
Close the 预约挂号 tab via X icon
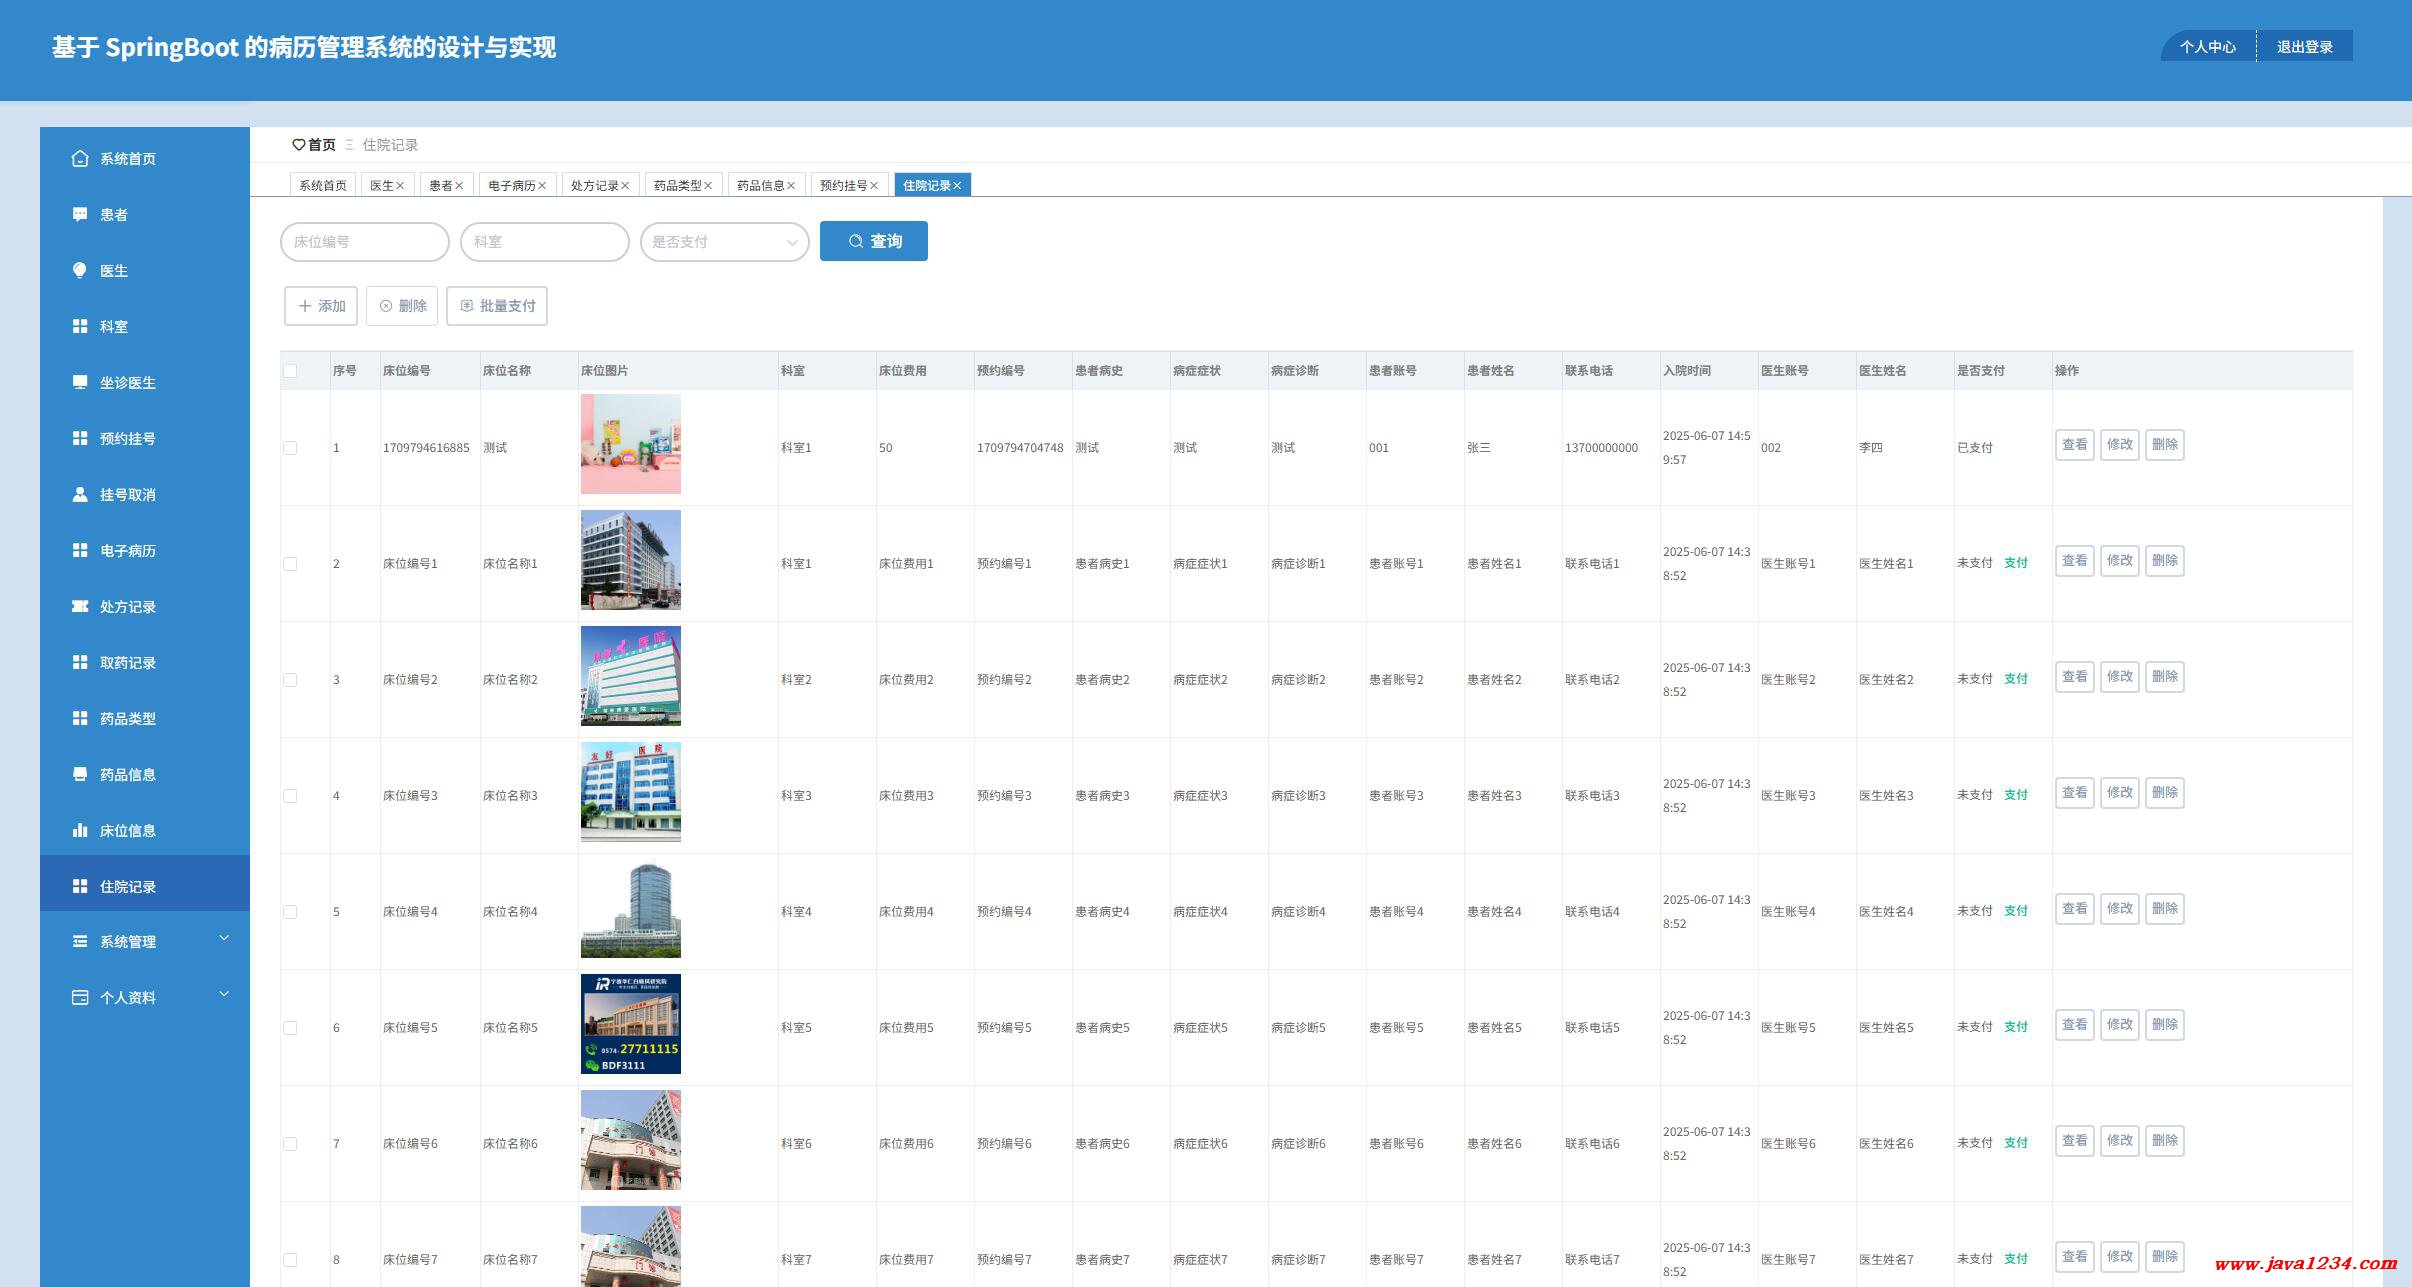pos(874,185)
